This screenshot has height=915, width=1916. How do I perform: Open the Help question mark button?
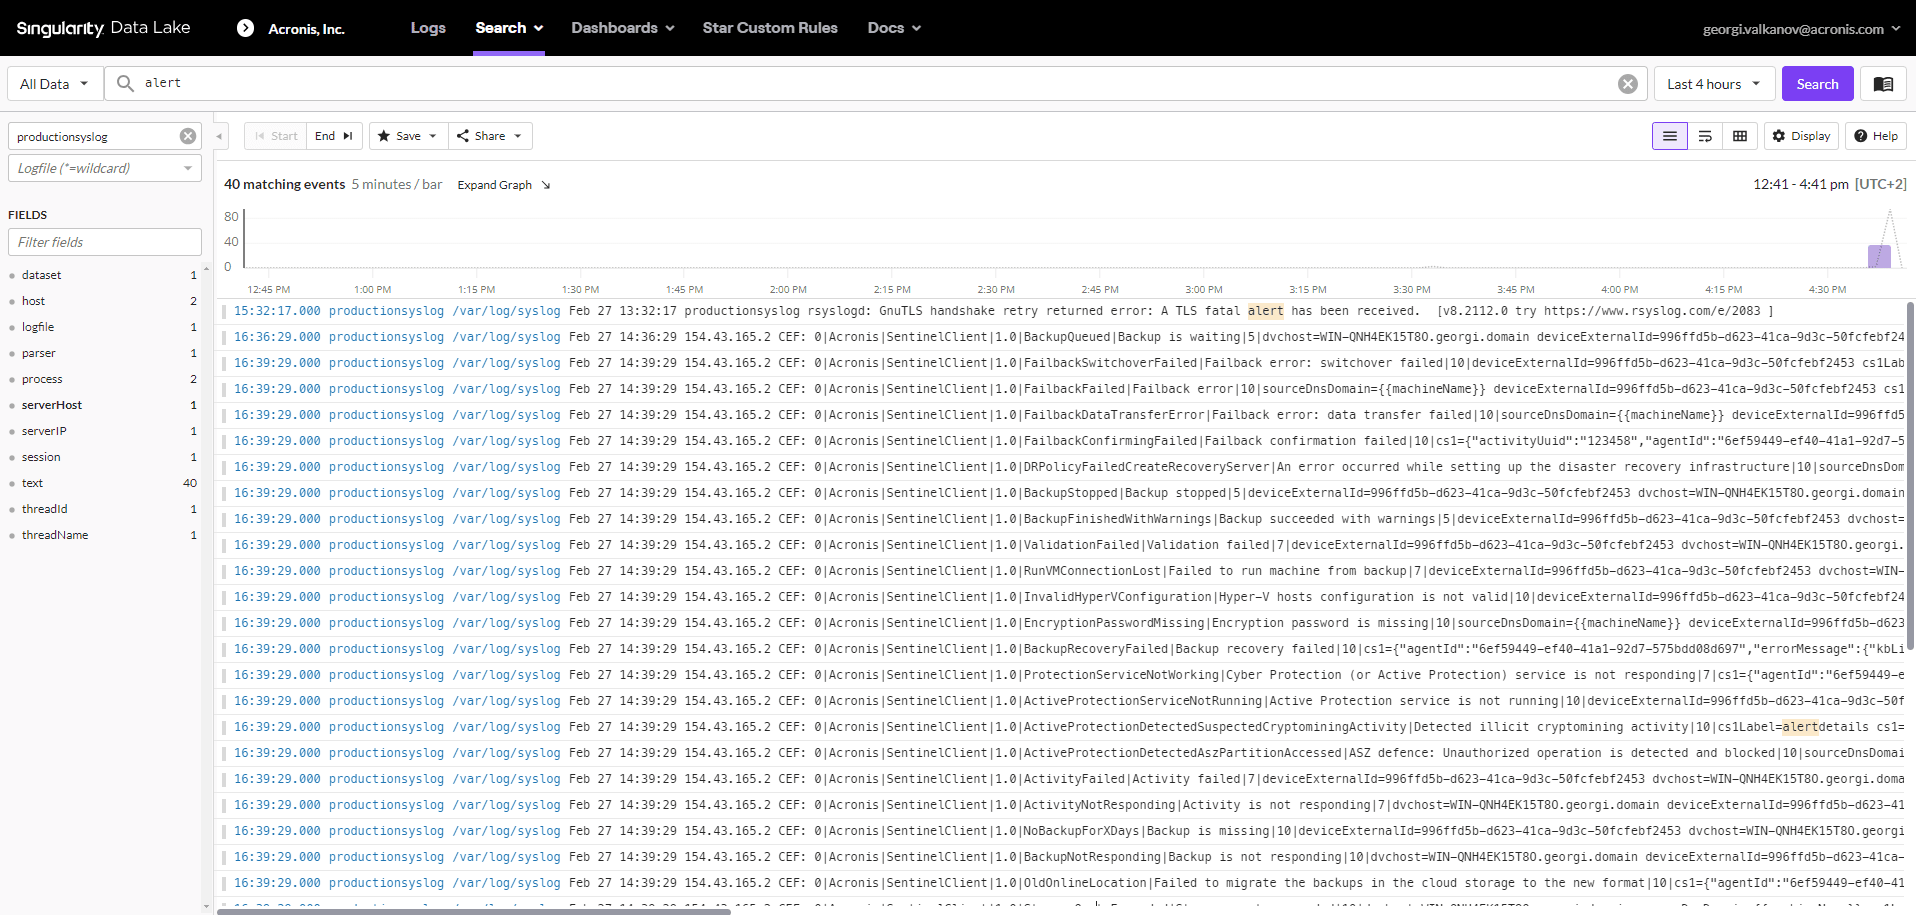[1876, 136]
